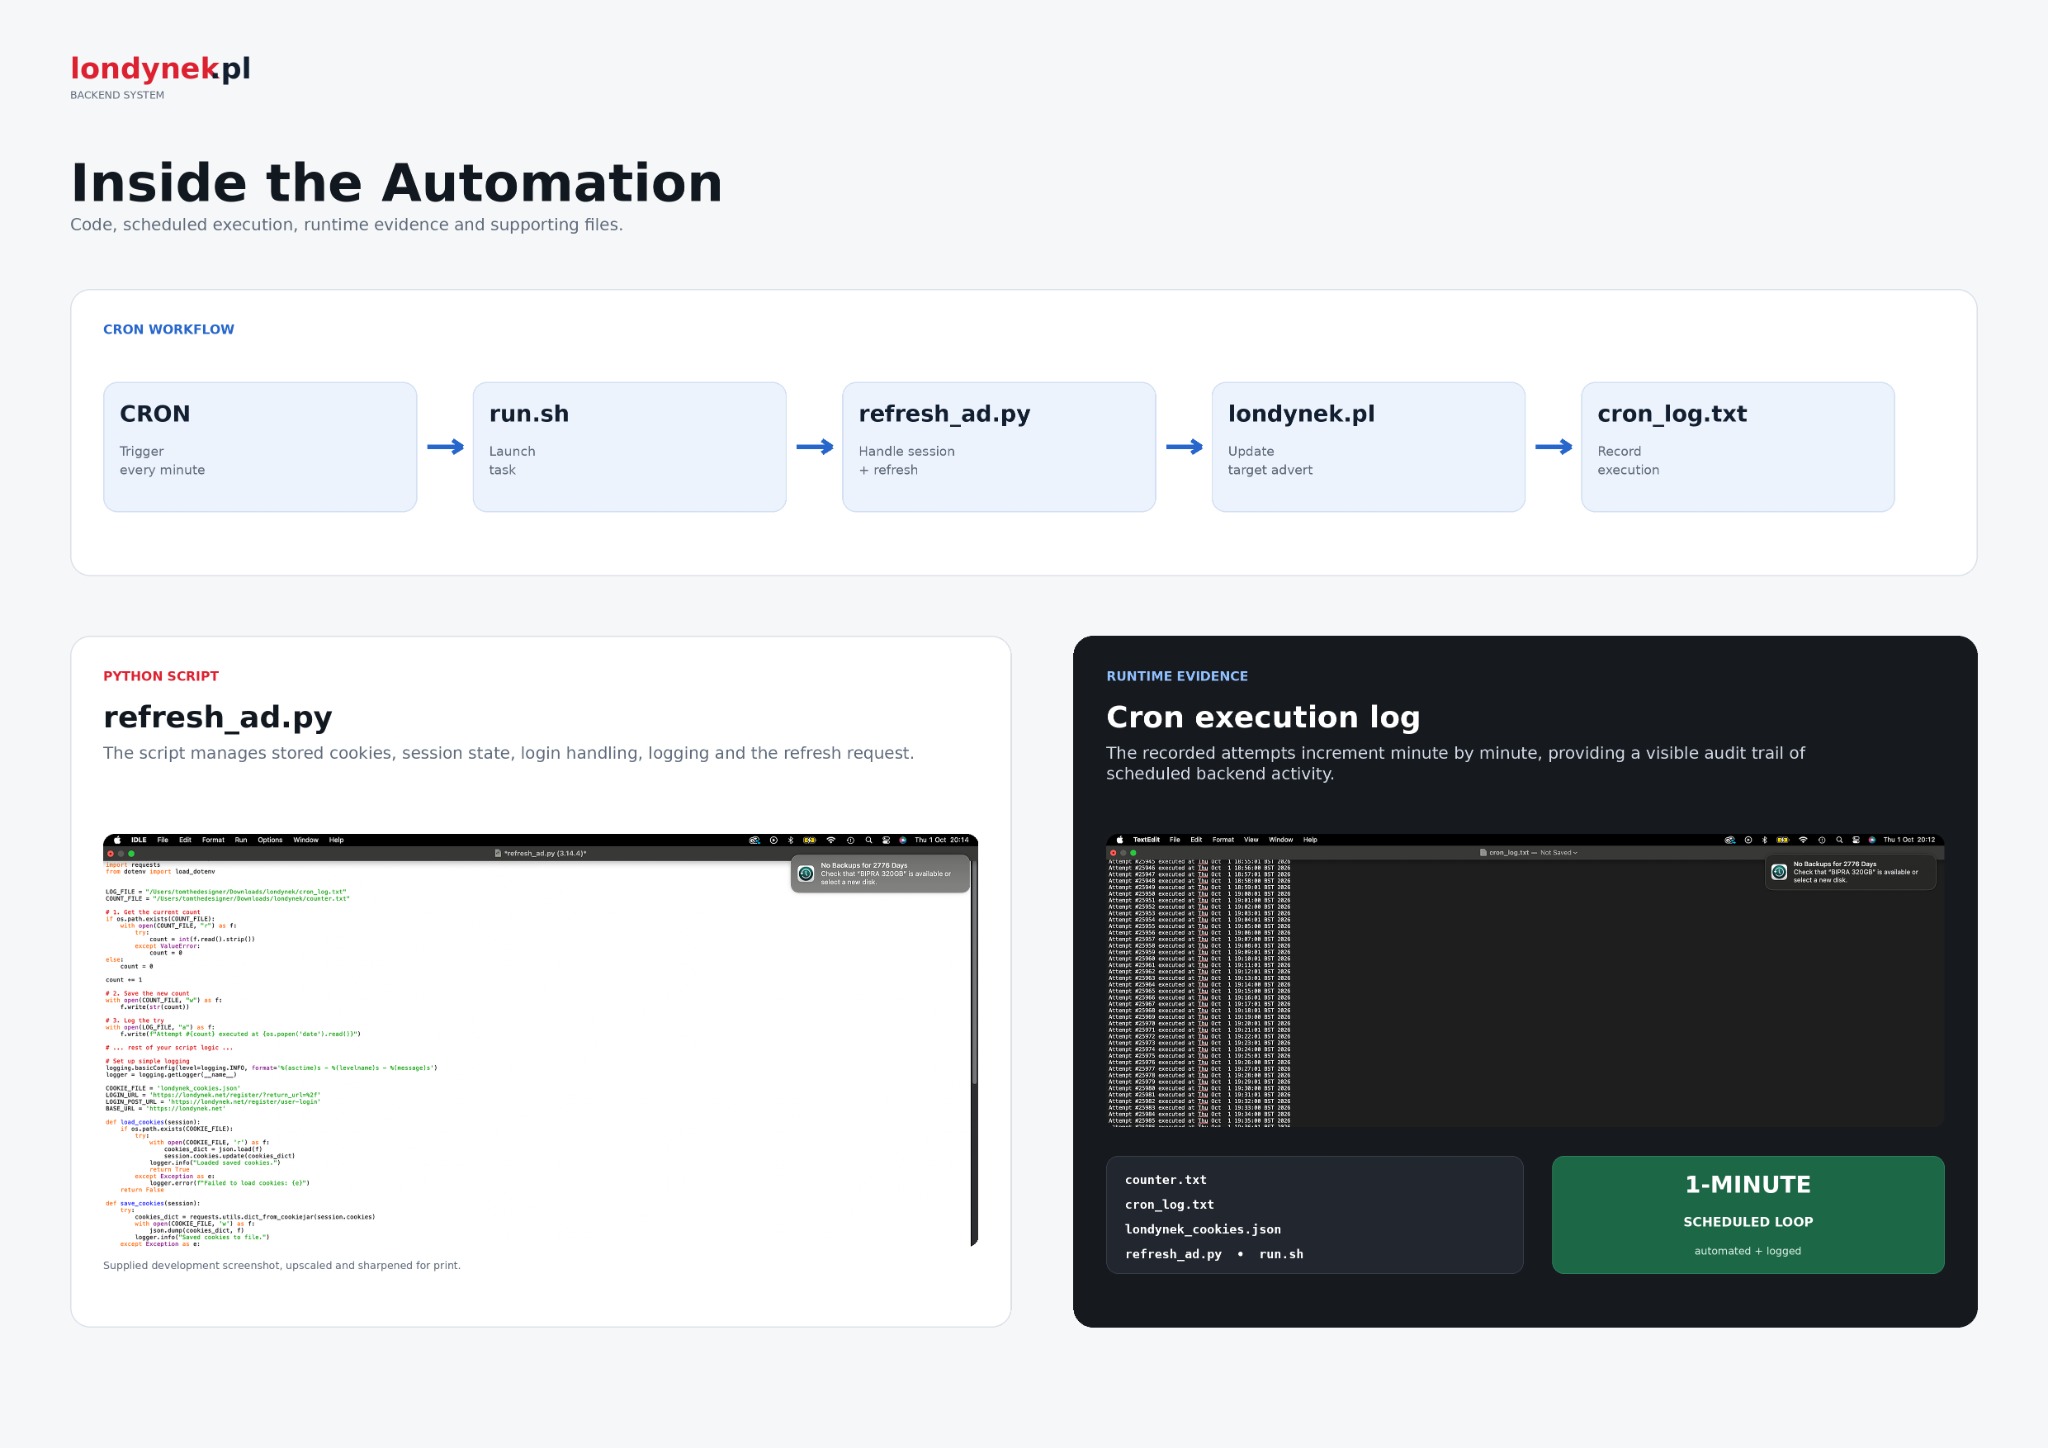Open the Options menu in IDLE

tap(270, 840)
